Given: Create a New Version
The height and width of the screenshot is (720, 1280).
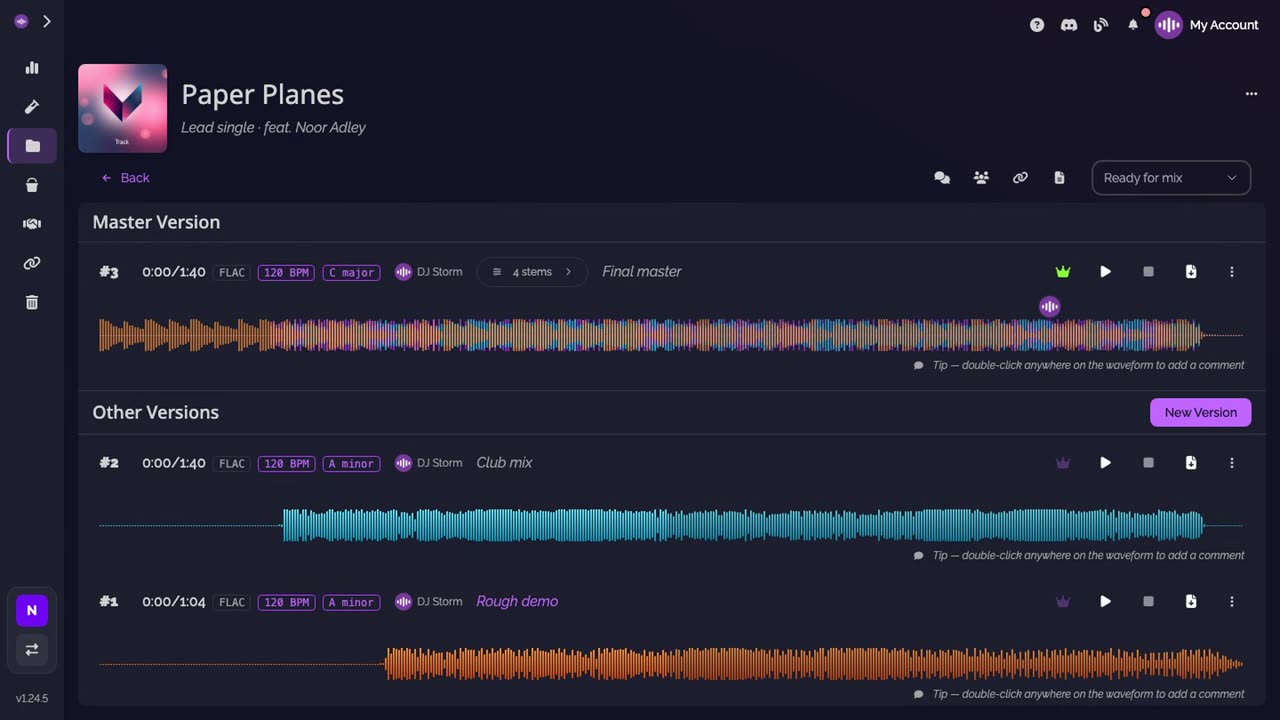Looking at the screenshot, I should 1200,412.
